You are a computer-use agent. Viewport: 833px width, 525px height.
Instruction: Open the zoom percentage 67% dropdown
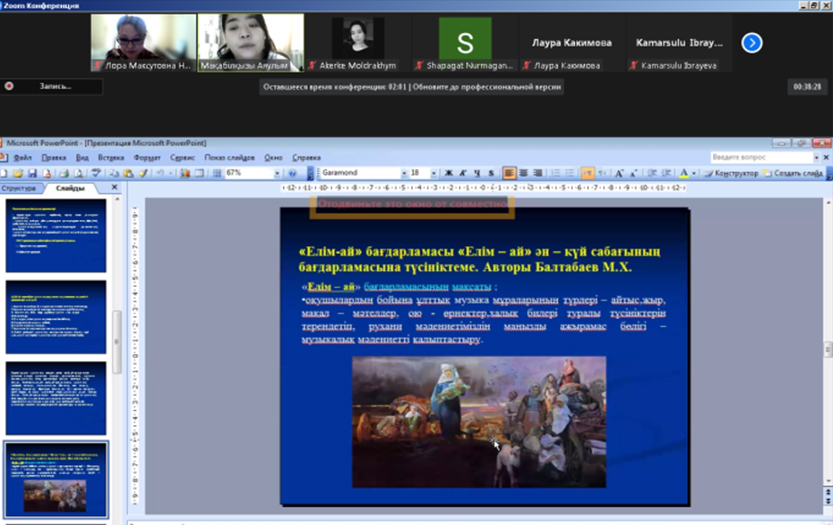click(x=277, y=173)
